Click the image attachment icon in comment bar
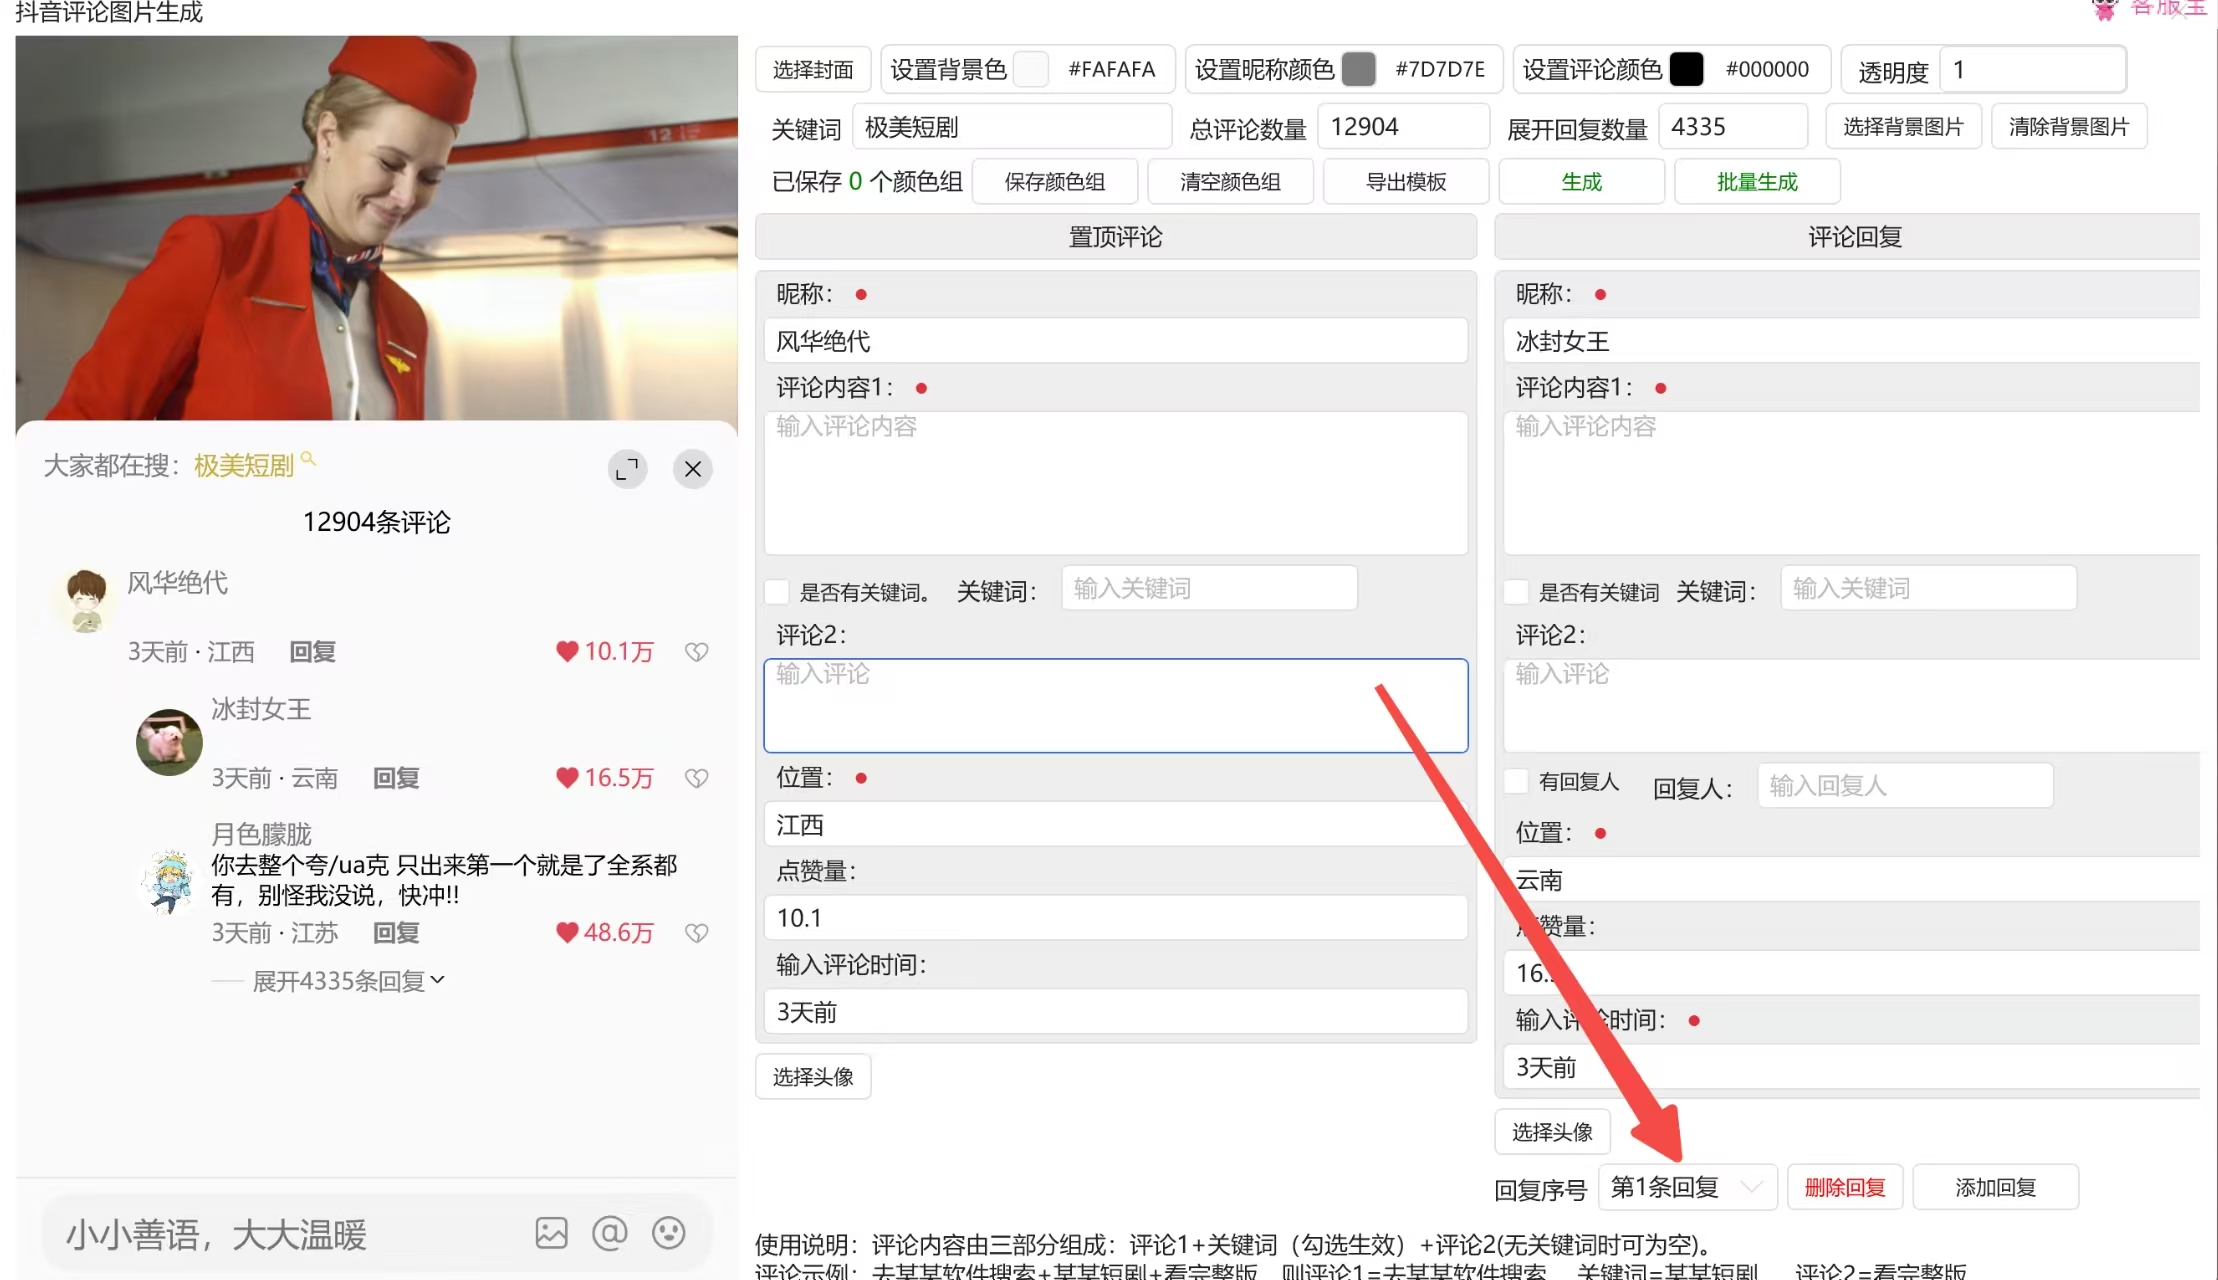This screenshot has height=1280, width=2218. (551, 1234)
